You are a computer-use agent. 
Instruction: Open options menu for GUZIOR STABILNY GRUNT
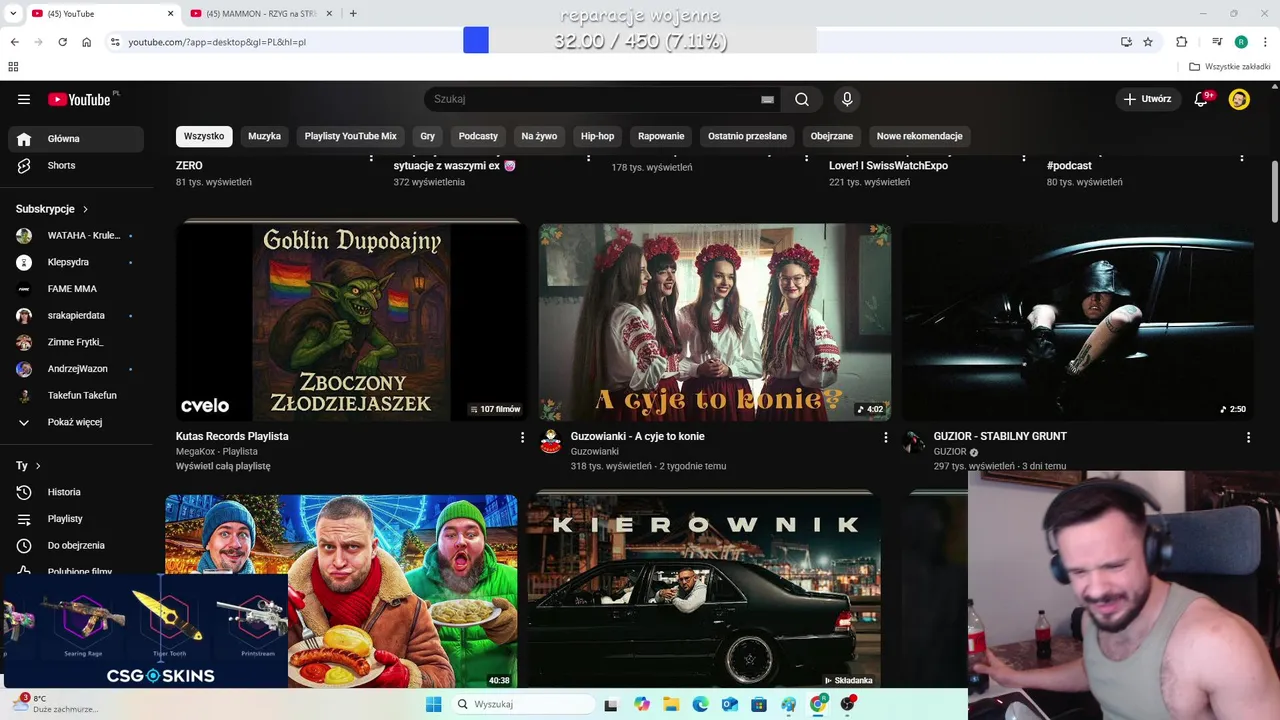pyautogui.click(x=1248, y=437)
